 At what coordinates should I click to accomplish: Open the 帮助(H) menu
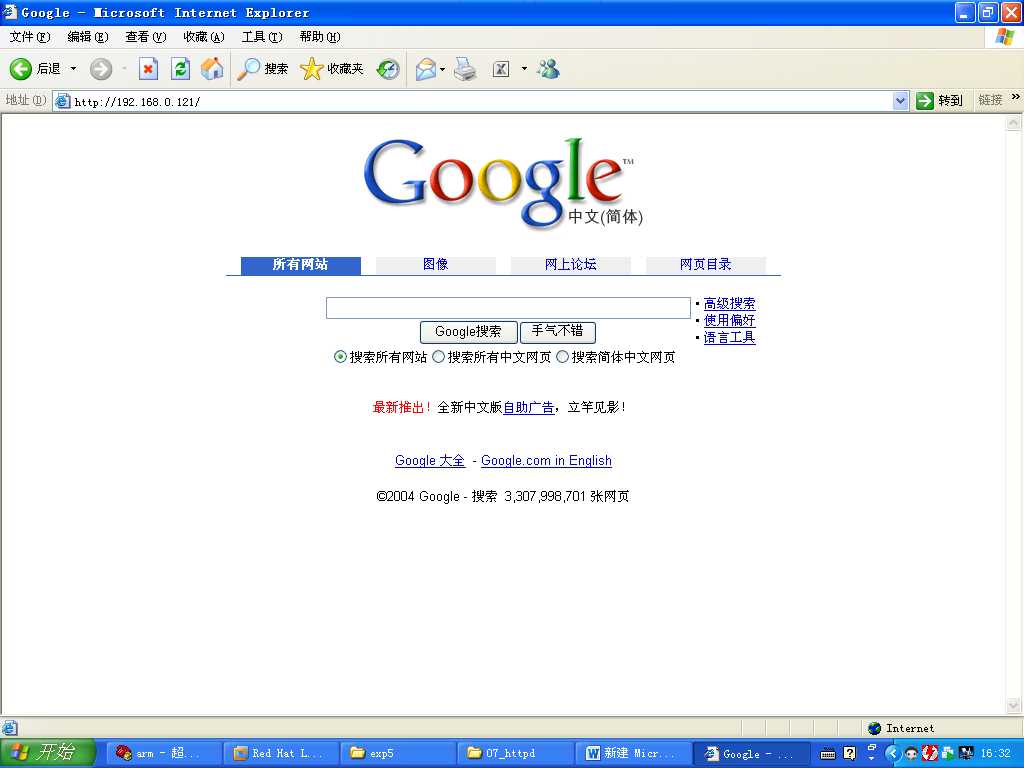pyautogui.click(x=320, y=37)
